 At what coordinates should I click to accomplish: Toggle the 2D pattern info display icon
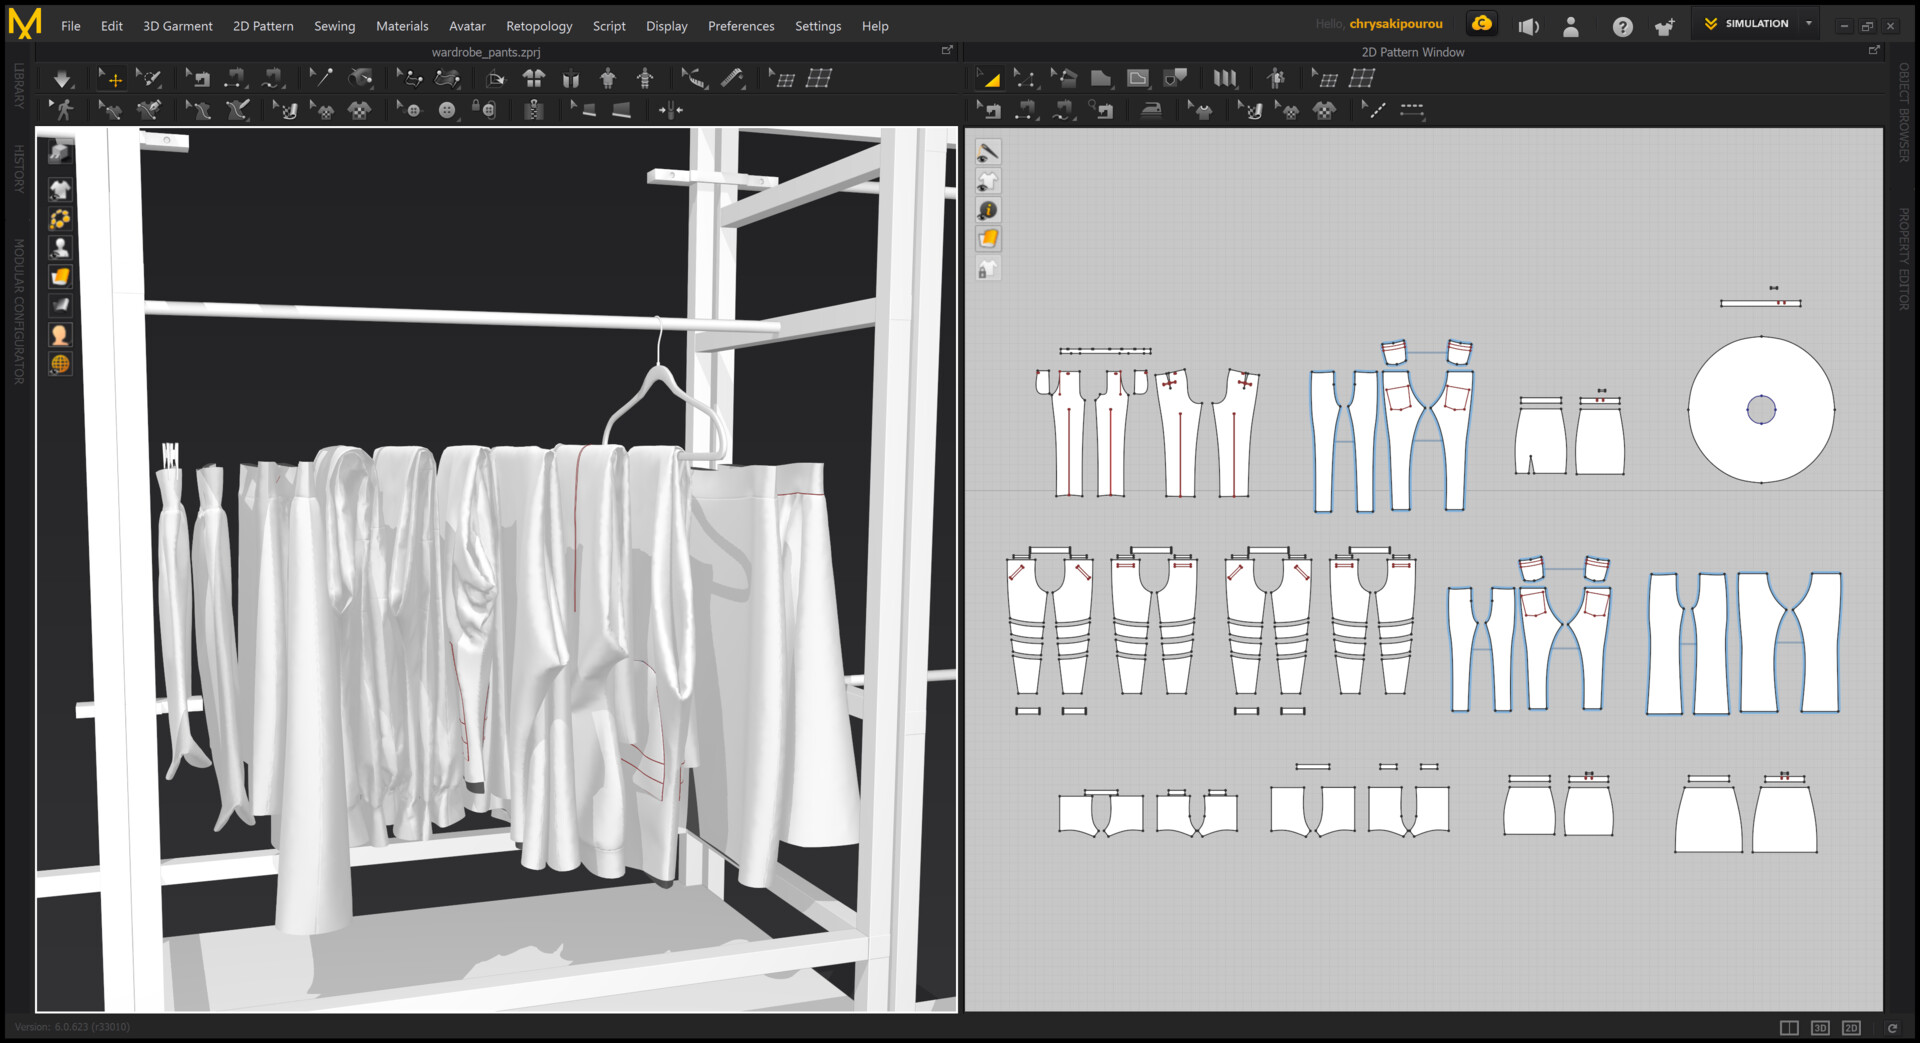988,210
